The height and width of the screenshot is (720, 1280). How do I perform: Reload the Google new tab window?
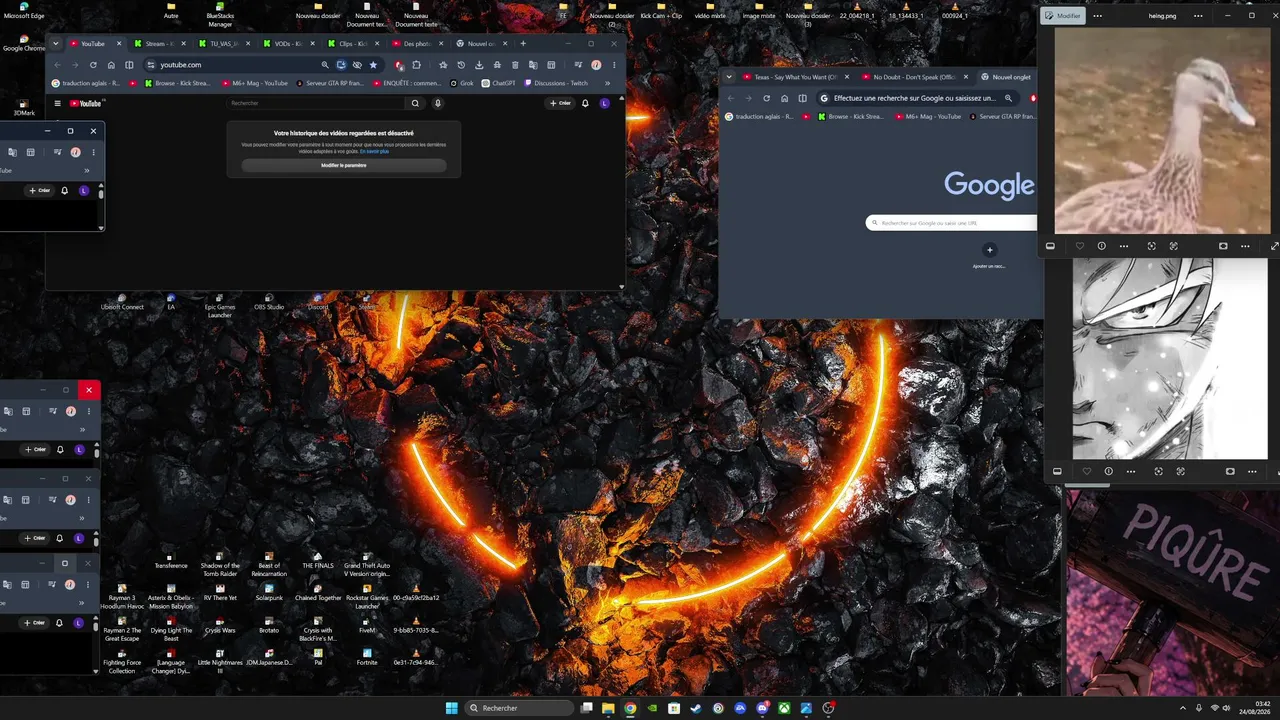pyautogui.click(x=766, y=98)
